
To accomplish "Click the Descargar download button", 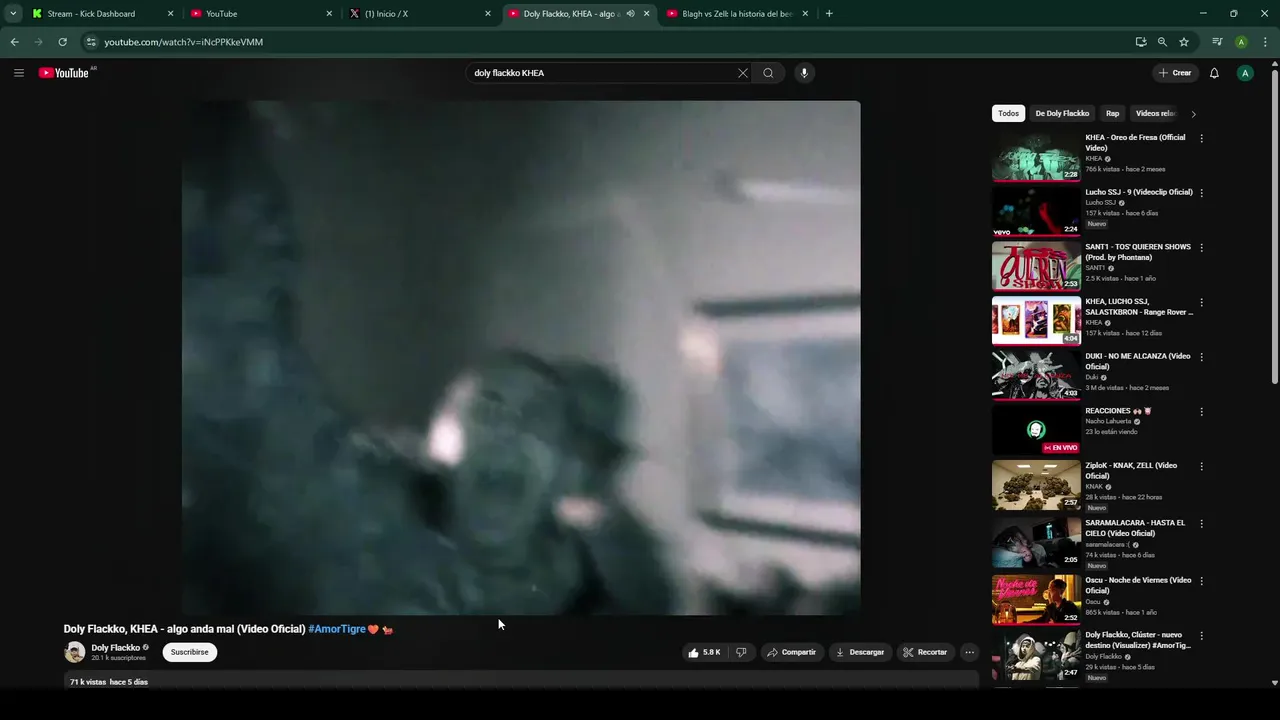I will (x=860, y=652).
